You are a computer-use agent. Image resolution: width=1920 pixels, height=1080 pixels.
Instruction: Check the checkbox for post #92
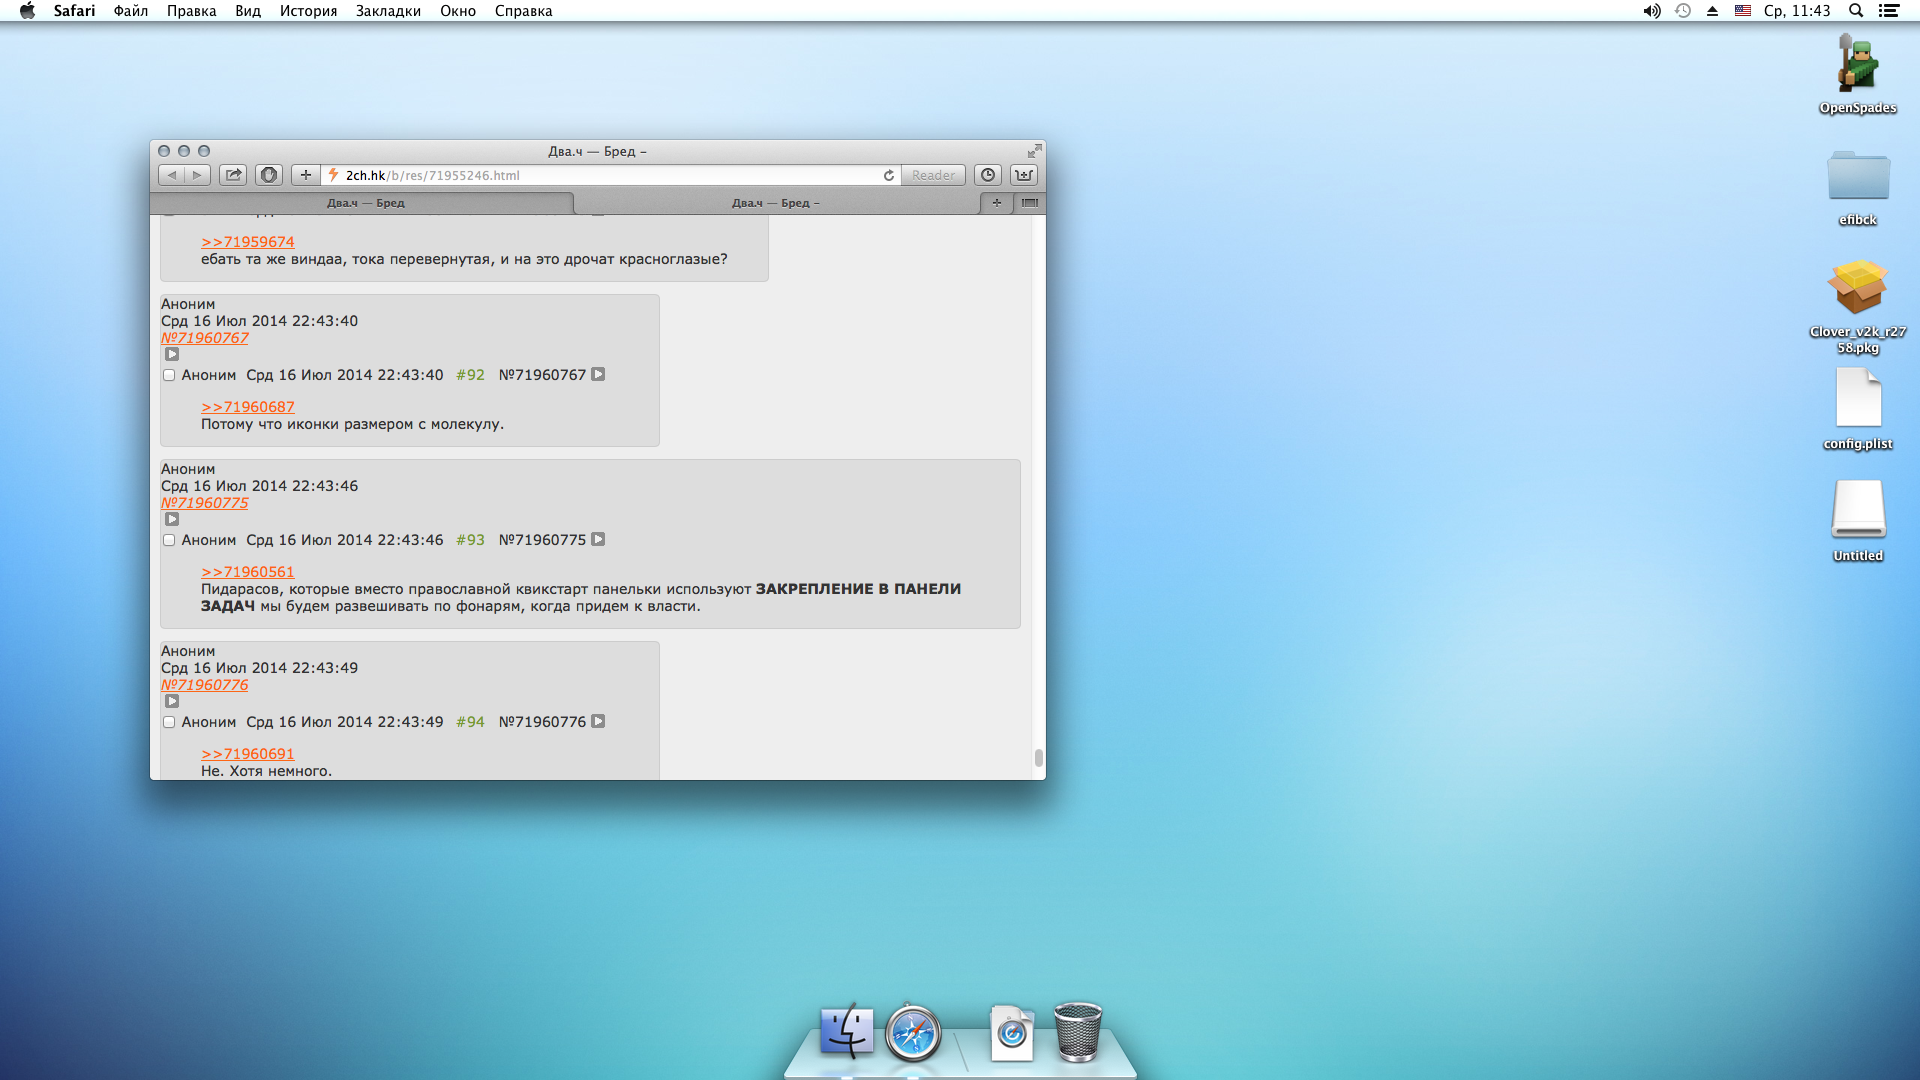(x=169, y=375)
